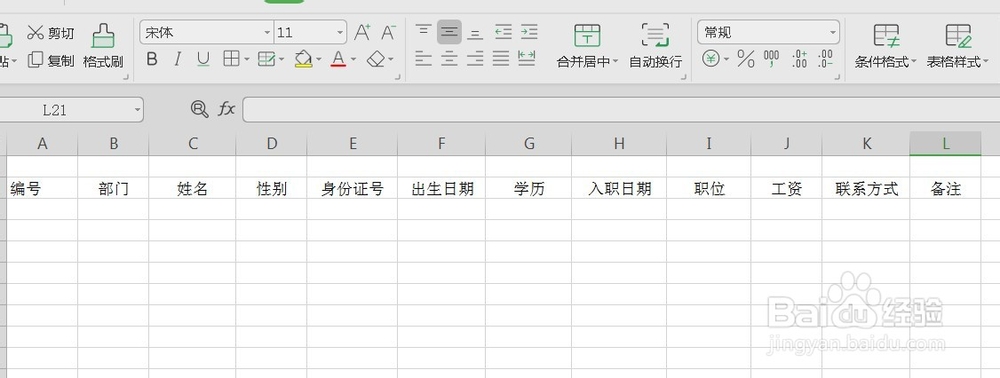Click cell containing 性别
This screenshot has height=378, width=1000.
point(272,189)
